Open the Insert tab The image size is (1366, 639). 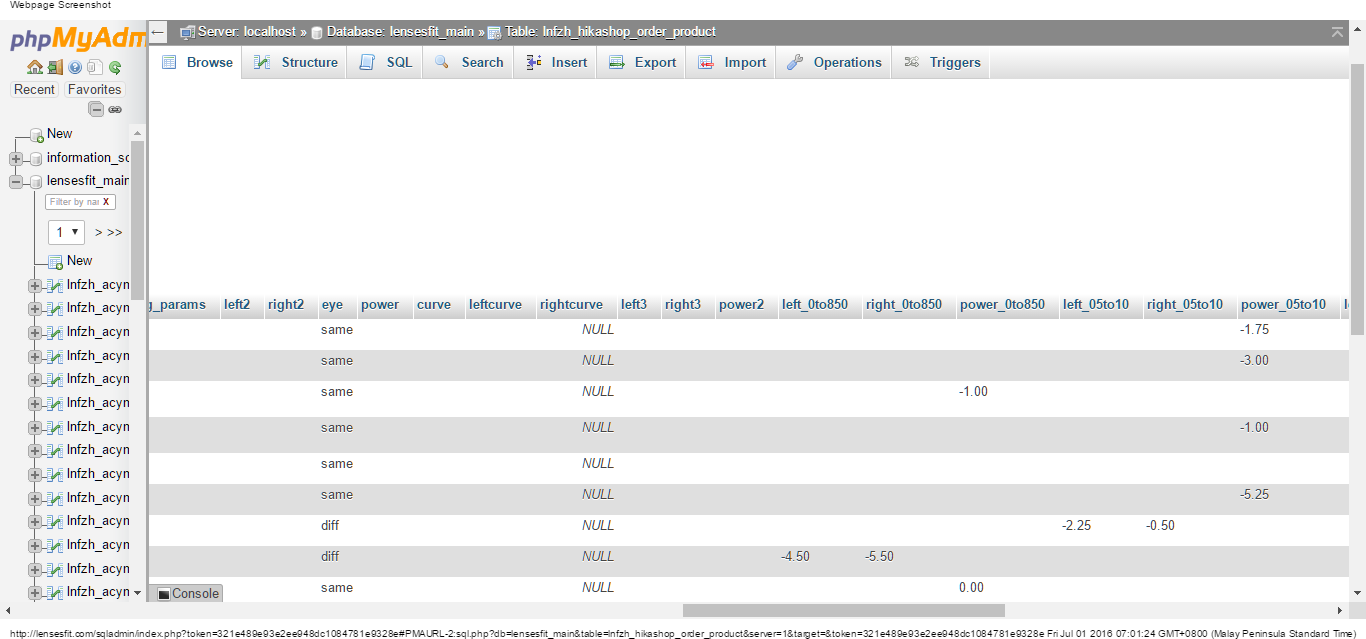click(x=556, y=62)
